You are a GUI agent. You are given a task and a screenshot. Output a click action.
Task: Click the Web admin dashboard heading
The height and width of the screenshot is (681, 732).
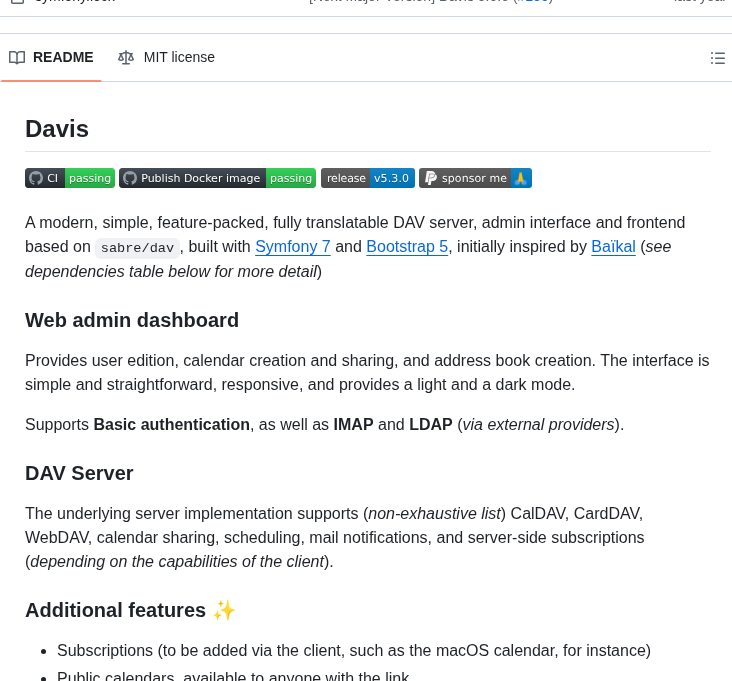tap(132, 320)
